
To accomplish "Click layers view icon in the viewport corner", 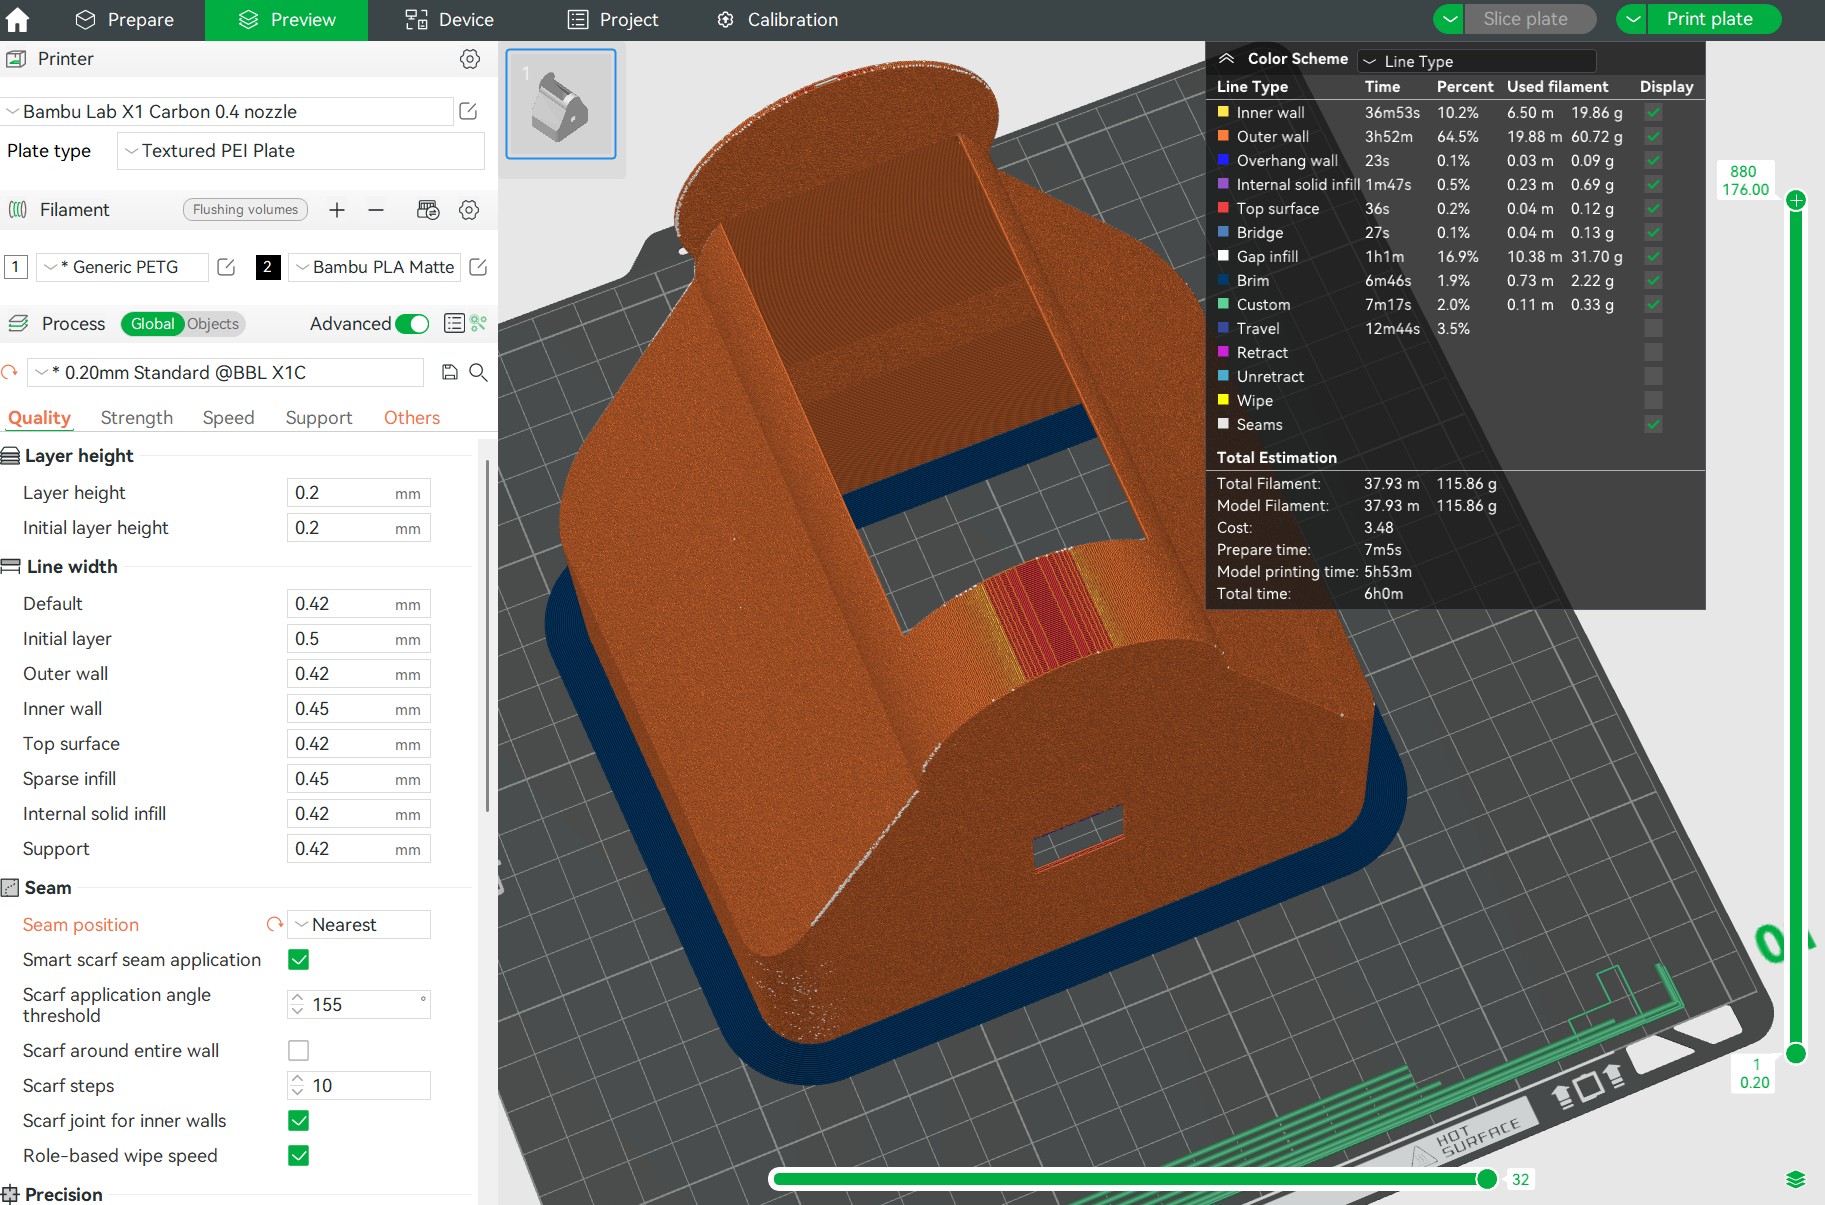I will pyautogui.click(x=1796, y=1180).
